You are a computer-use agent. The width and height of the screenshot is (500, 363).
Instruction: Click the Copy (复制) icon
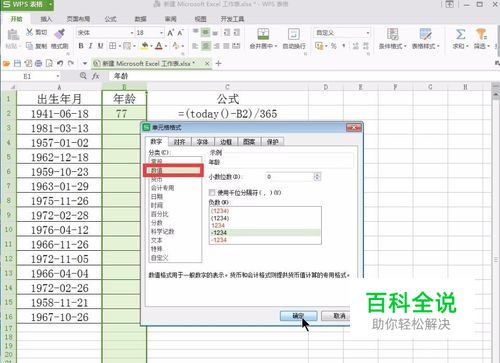30,46
